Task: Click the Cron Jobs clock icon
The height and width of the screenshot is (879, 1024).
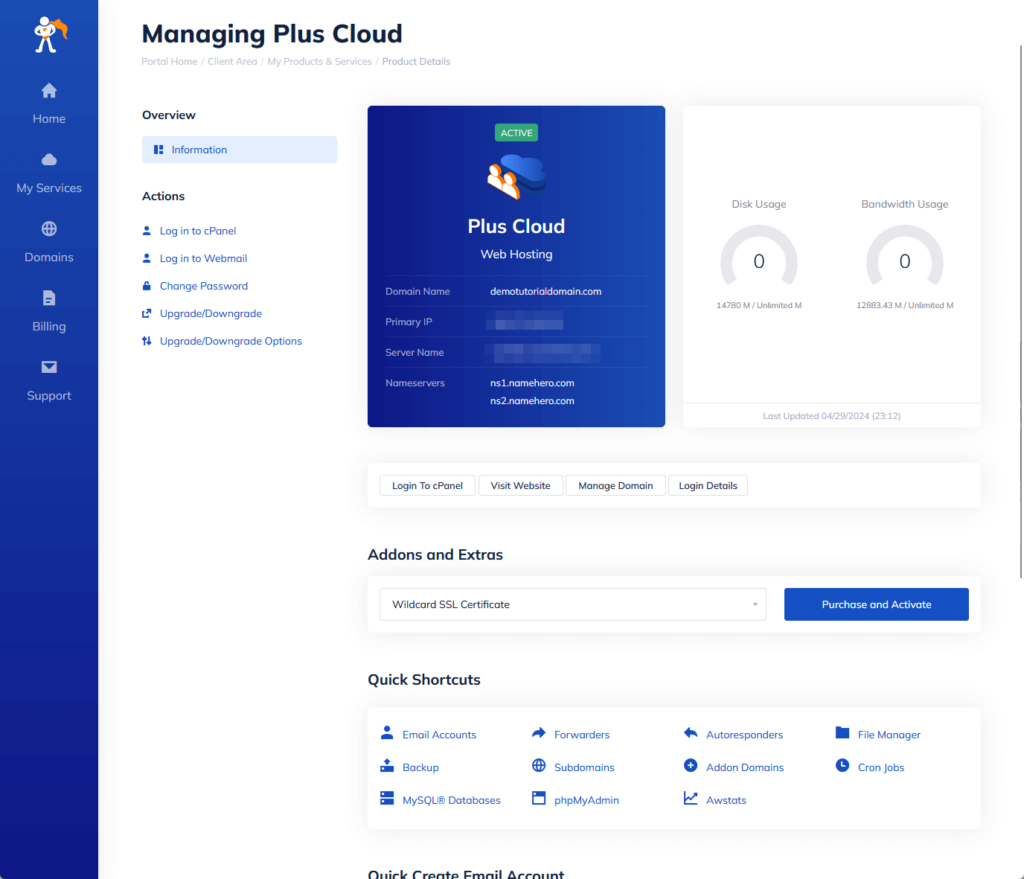Action: coord(842,765)
